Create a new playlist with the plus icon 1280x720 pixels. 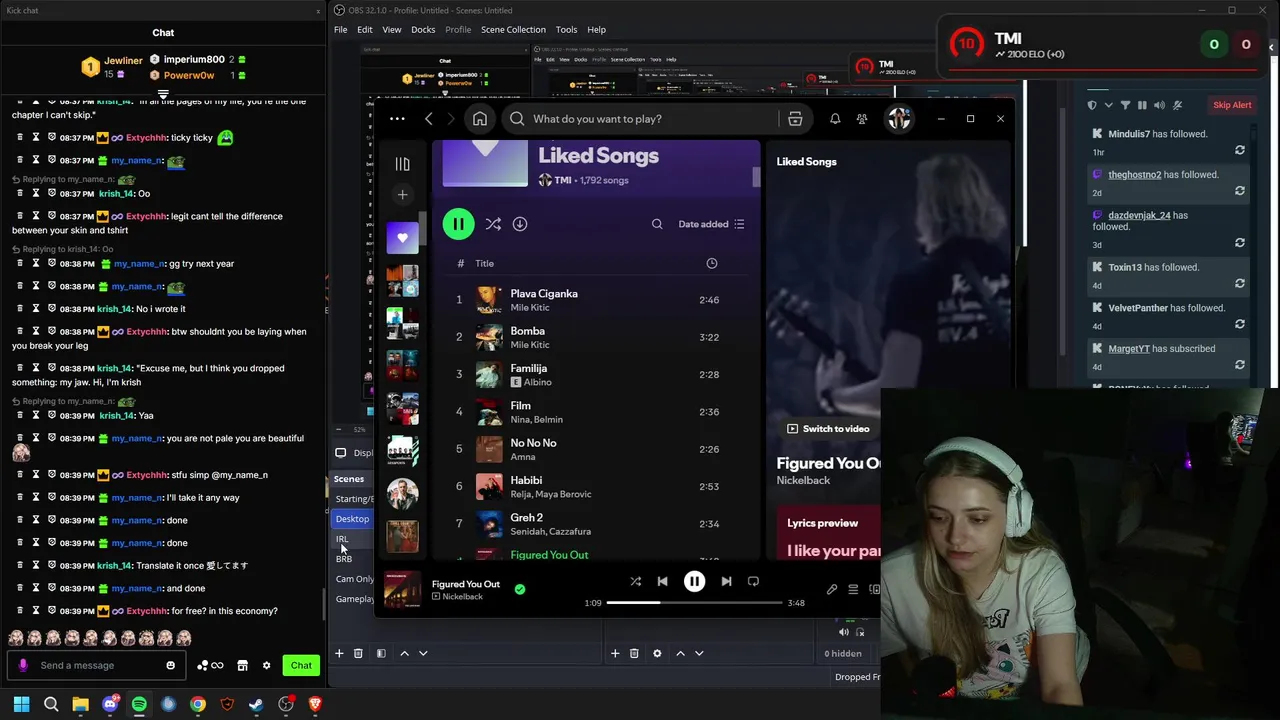pyautogui.click(x=402, y=195)
